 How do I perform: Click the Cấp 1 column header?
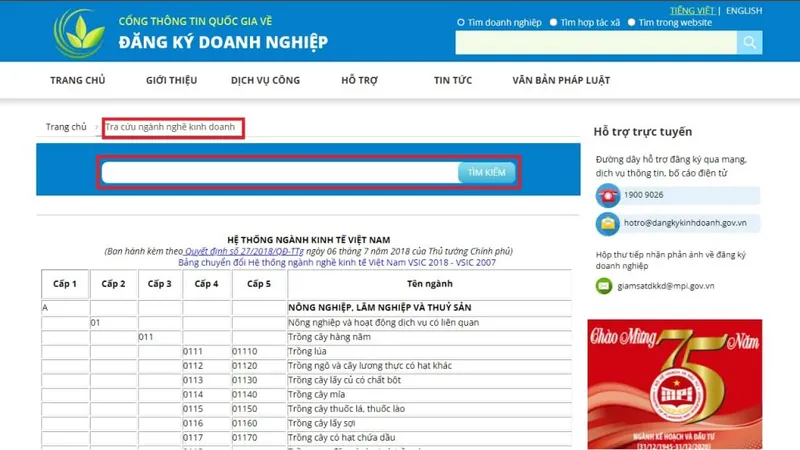[65, 284]
